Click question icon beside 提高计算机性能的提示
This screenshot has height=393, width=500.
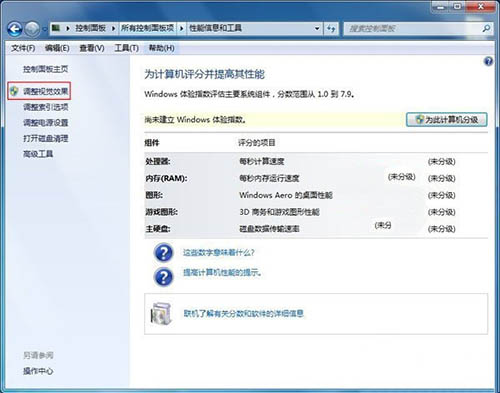tap(163, 277)
